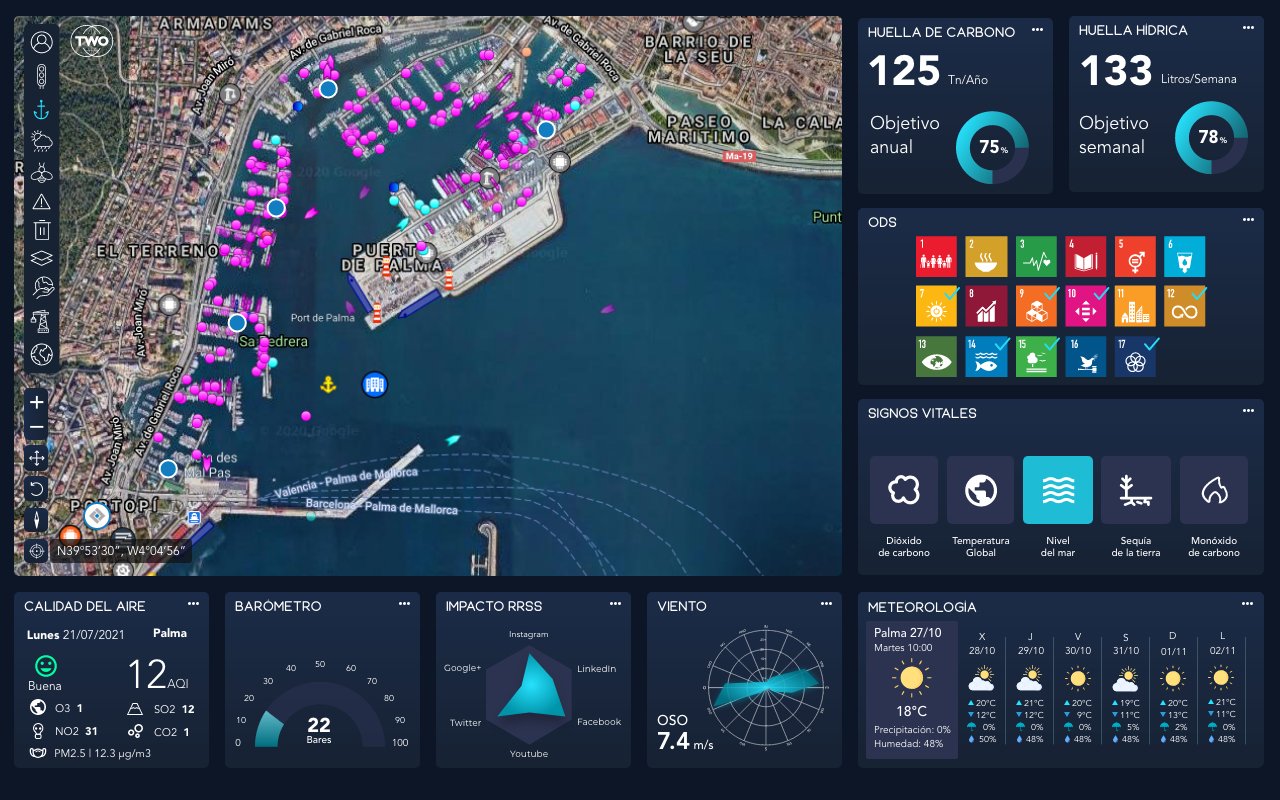Toggle ODS goal 7 clean energy tile
Image resolution: width=1280 pixels, height=800 pixels.
point(936,307)
